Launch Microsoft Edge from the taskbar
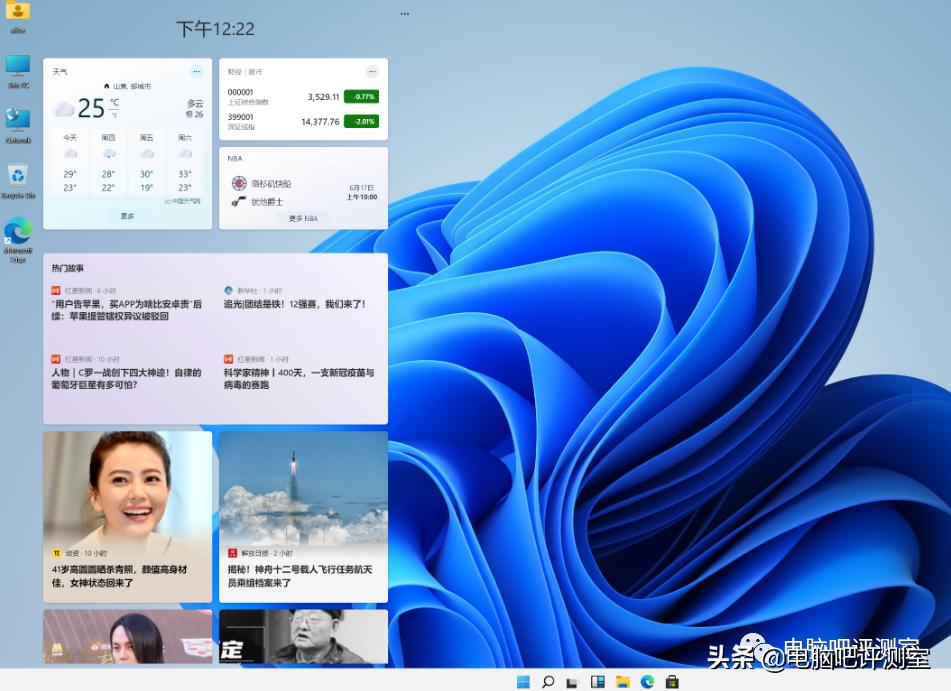Screen dimensions: 951x691 [647, 680]
